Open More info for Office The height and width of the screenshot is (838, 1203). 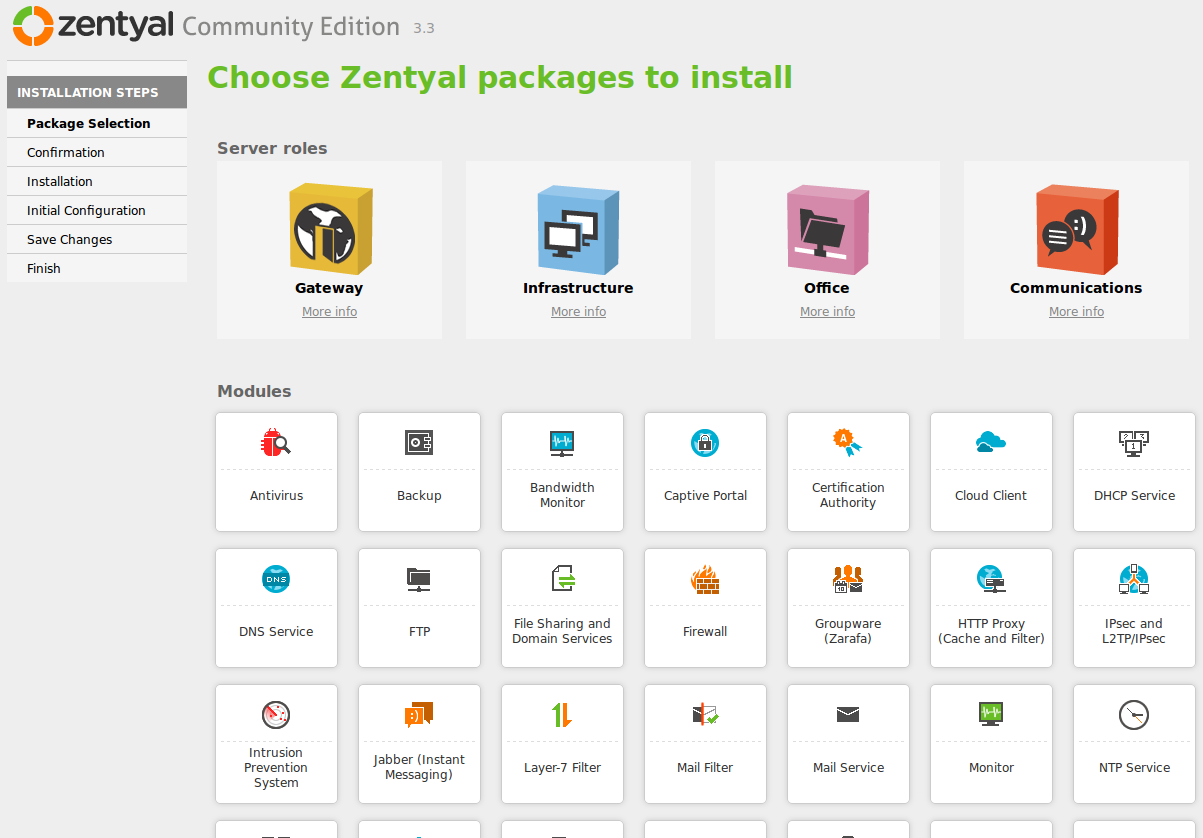[x=827, y=312]
